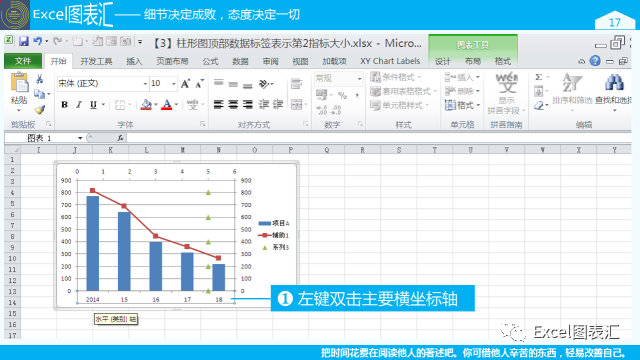Click the Name Box showing 图表 1
Screen dimensions: 640x360
coord(44,138)
